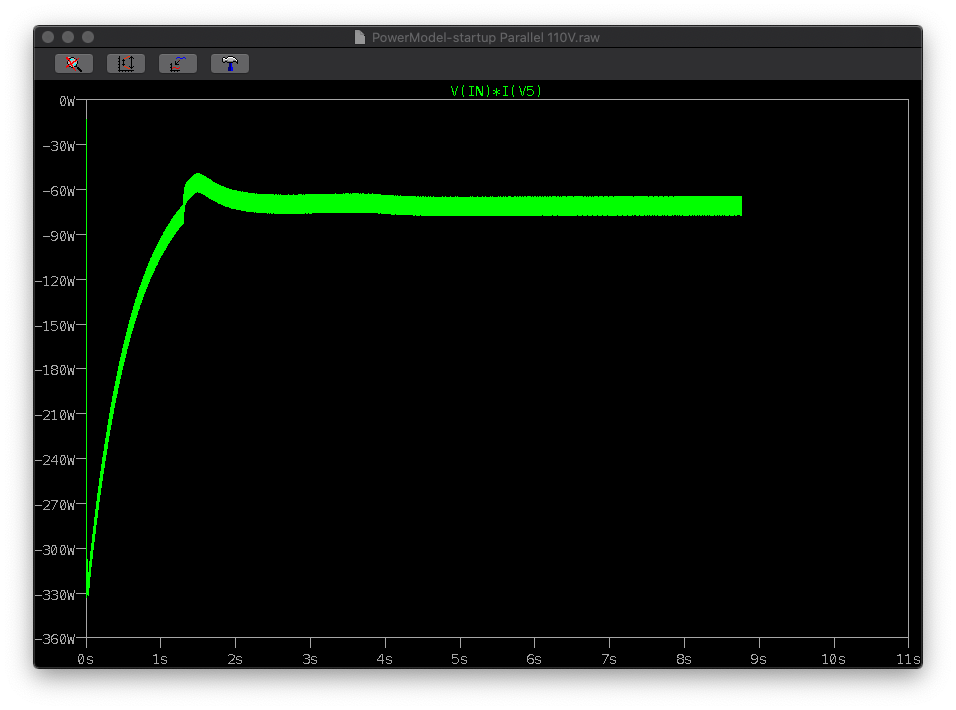
Task: Click the 0s time axis label
Action: click(x=85, y=659)
